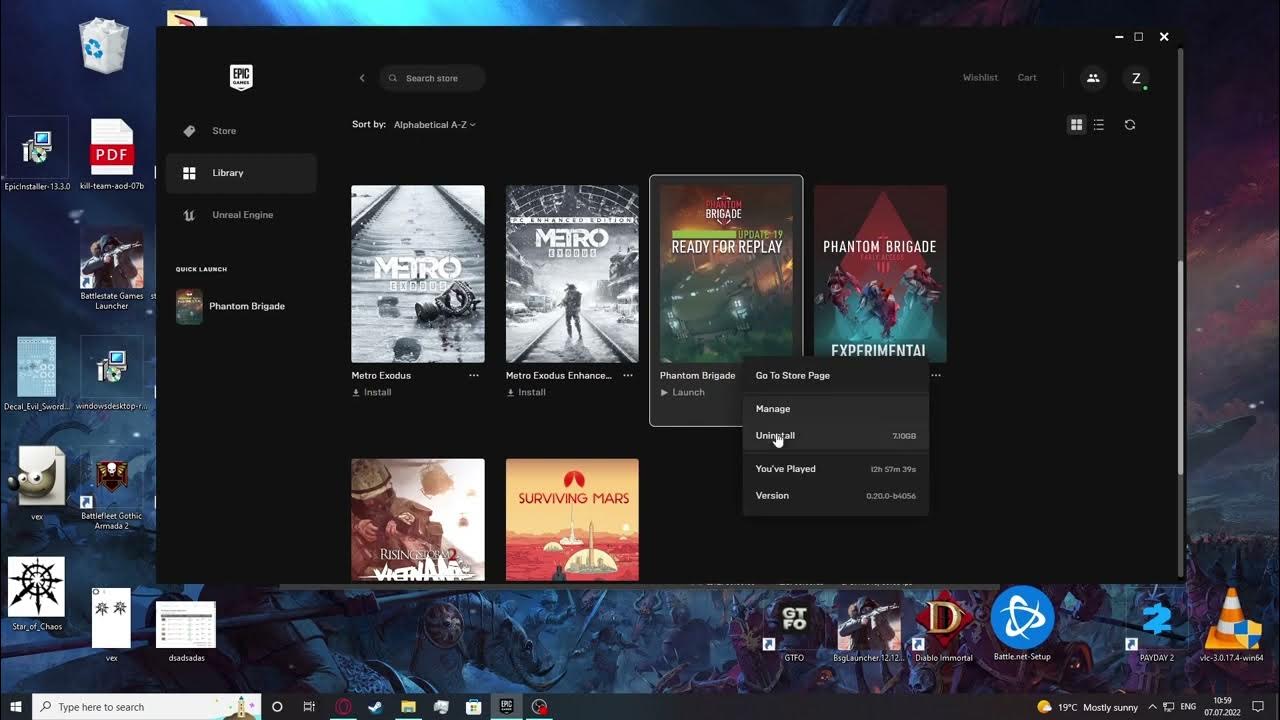Screen dimensions: 1280x720
Task: Open the Windows Start menu
Action: tap(16, 707)
